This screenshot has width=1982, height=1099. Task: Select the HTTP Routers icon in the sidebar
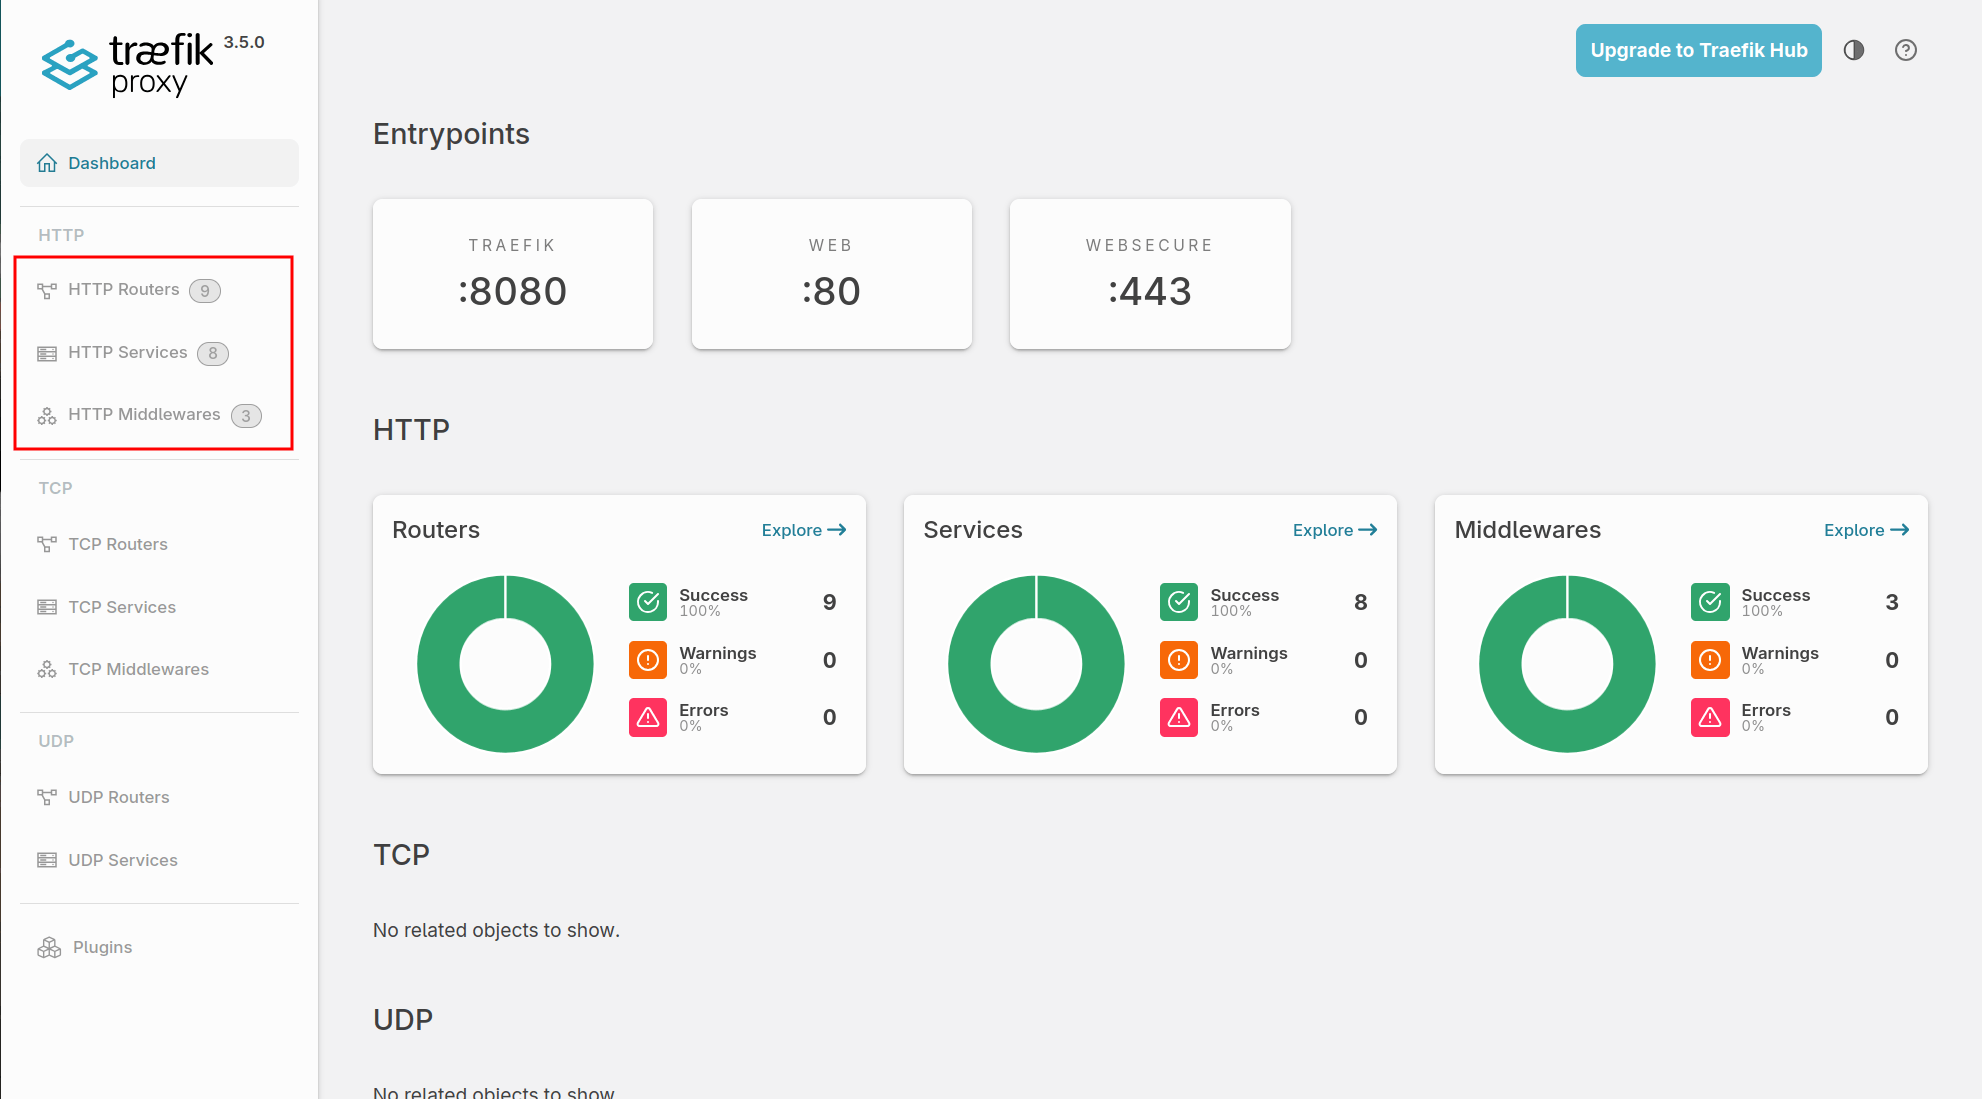pyautogui.click(x=47, y=289)
